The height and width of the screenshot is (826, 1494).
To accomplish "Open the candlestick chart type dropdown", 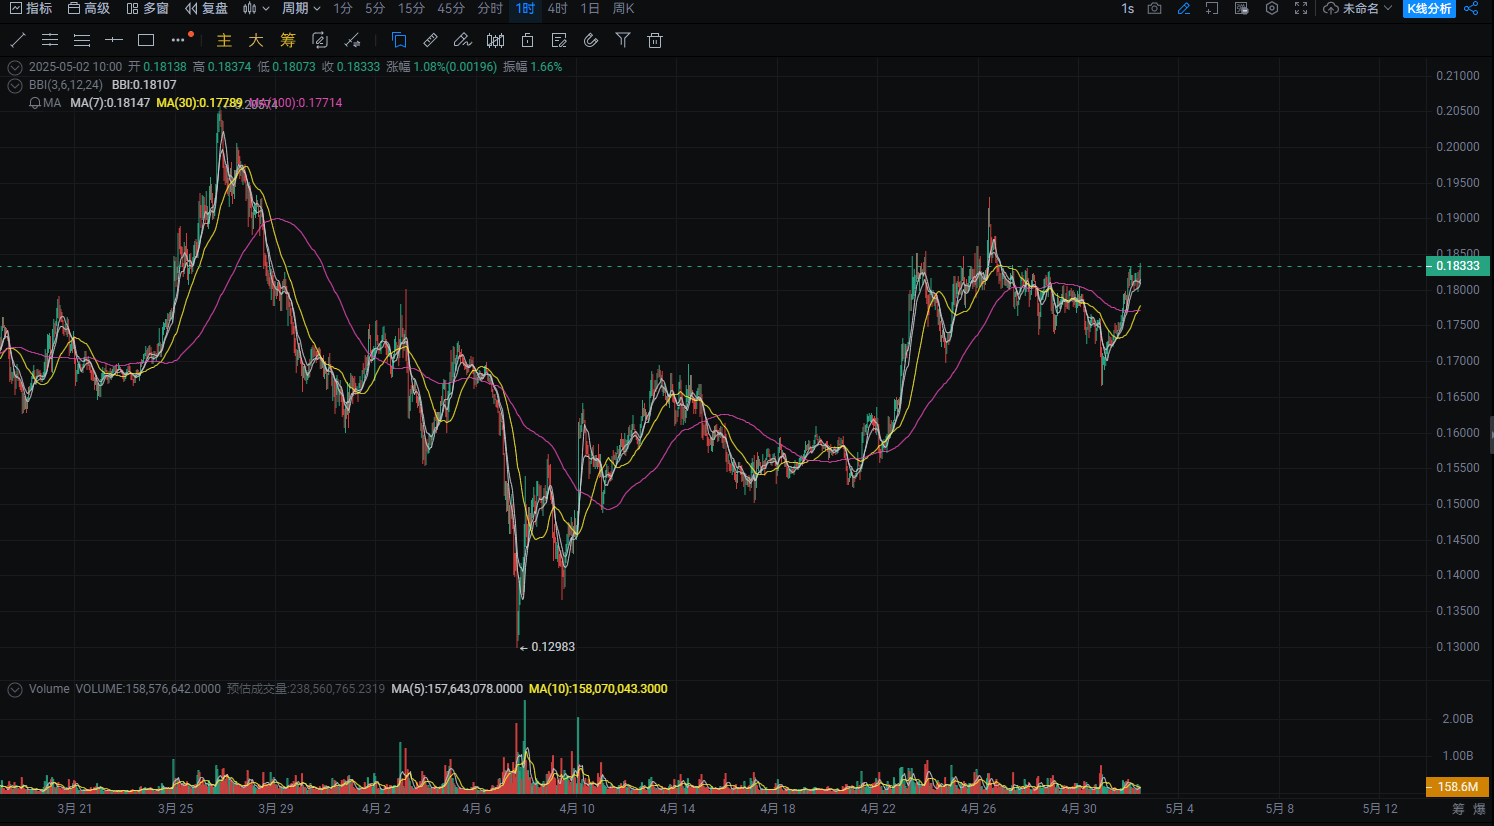I will [256, 8].
